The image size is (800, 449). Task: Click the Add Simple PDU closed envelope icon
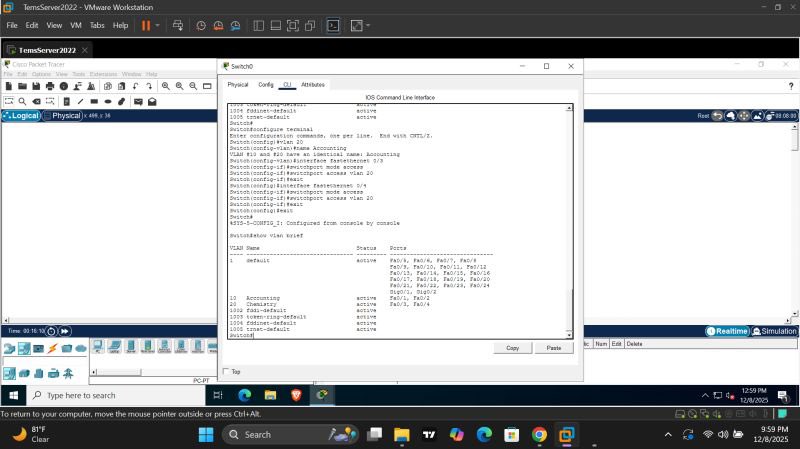tap(138, 102)
